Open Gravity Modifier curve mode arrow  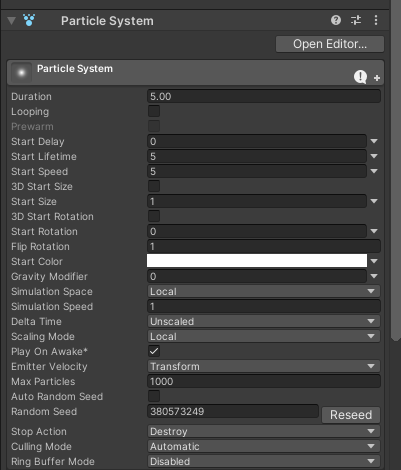click(374, 276)
